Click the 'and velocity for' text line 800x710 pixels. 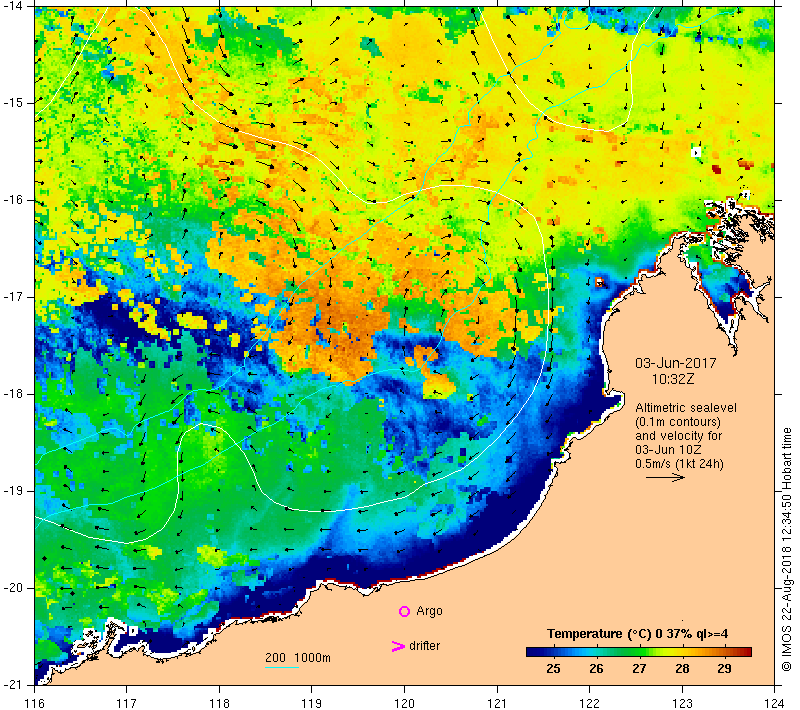tap(679, 436)
